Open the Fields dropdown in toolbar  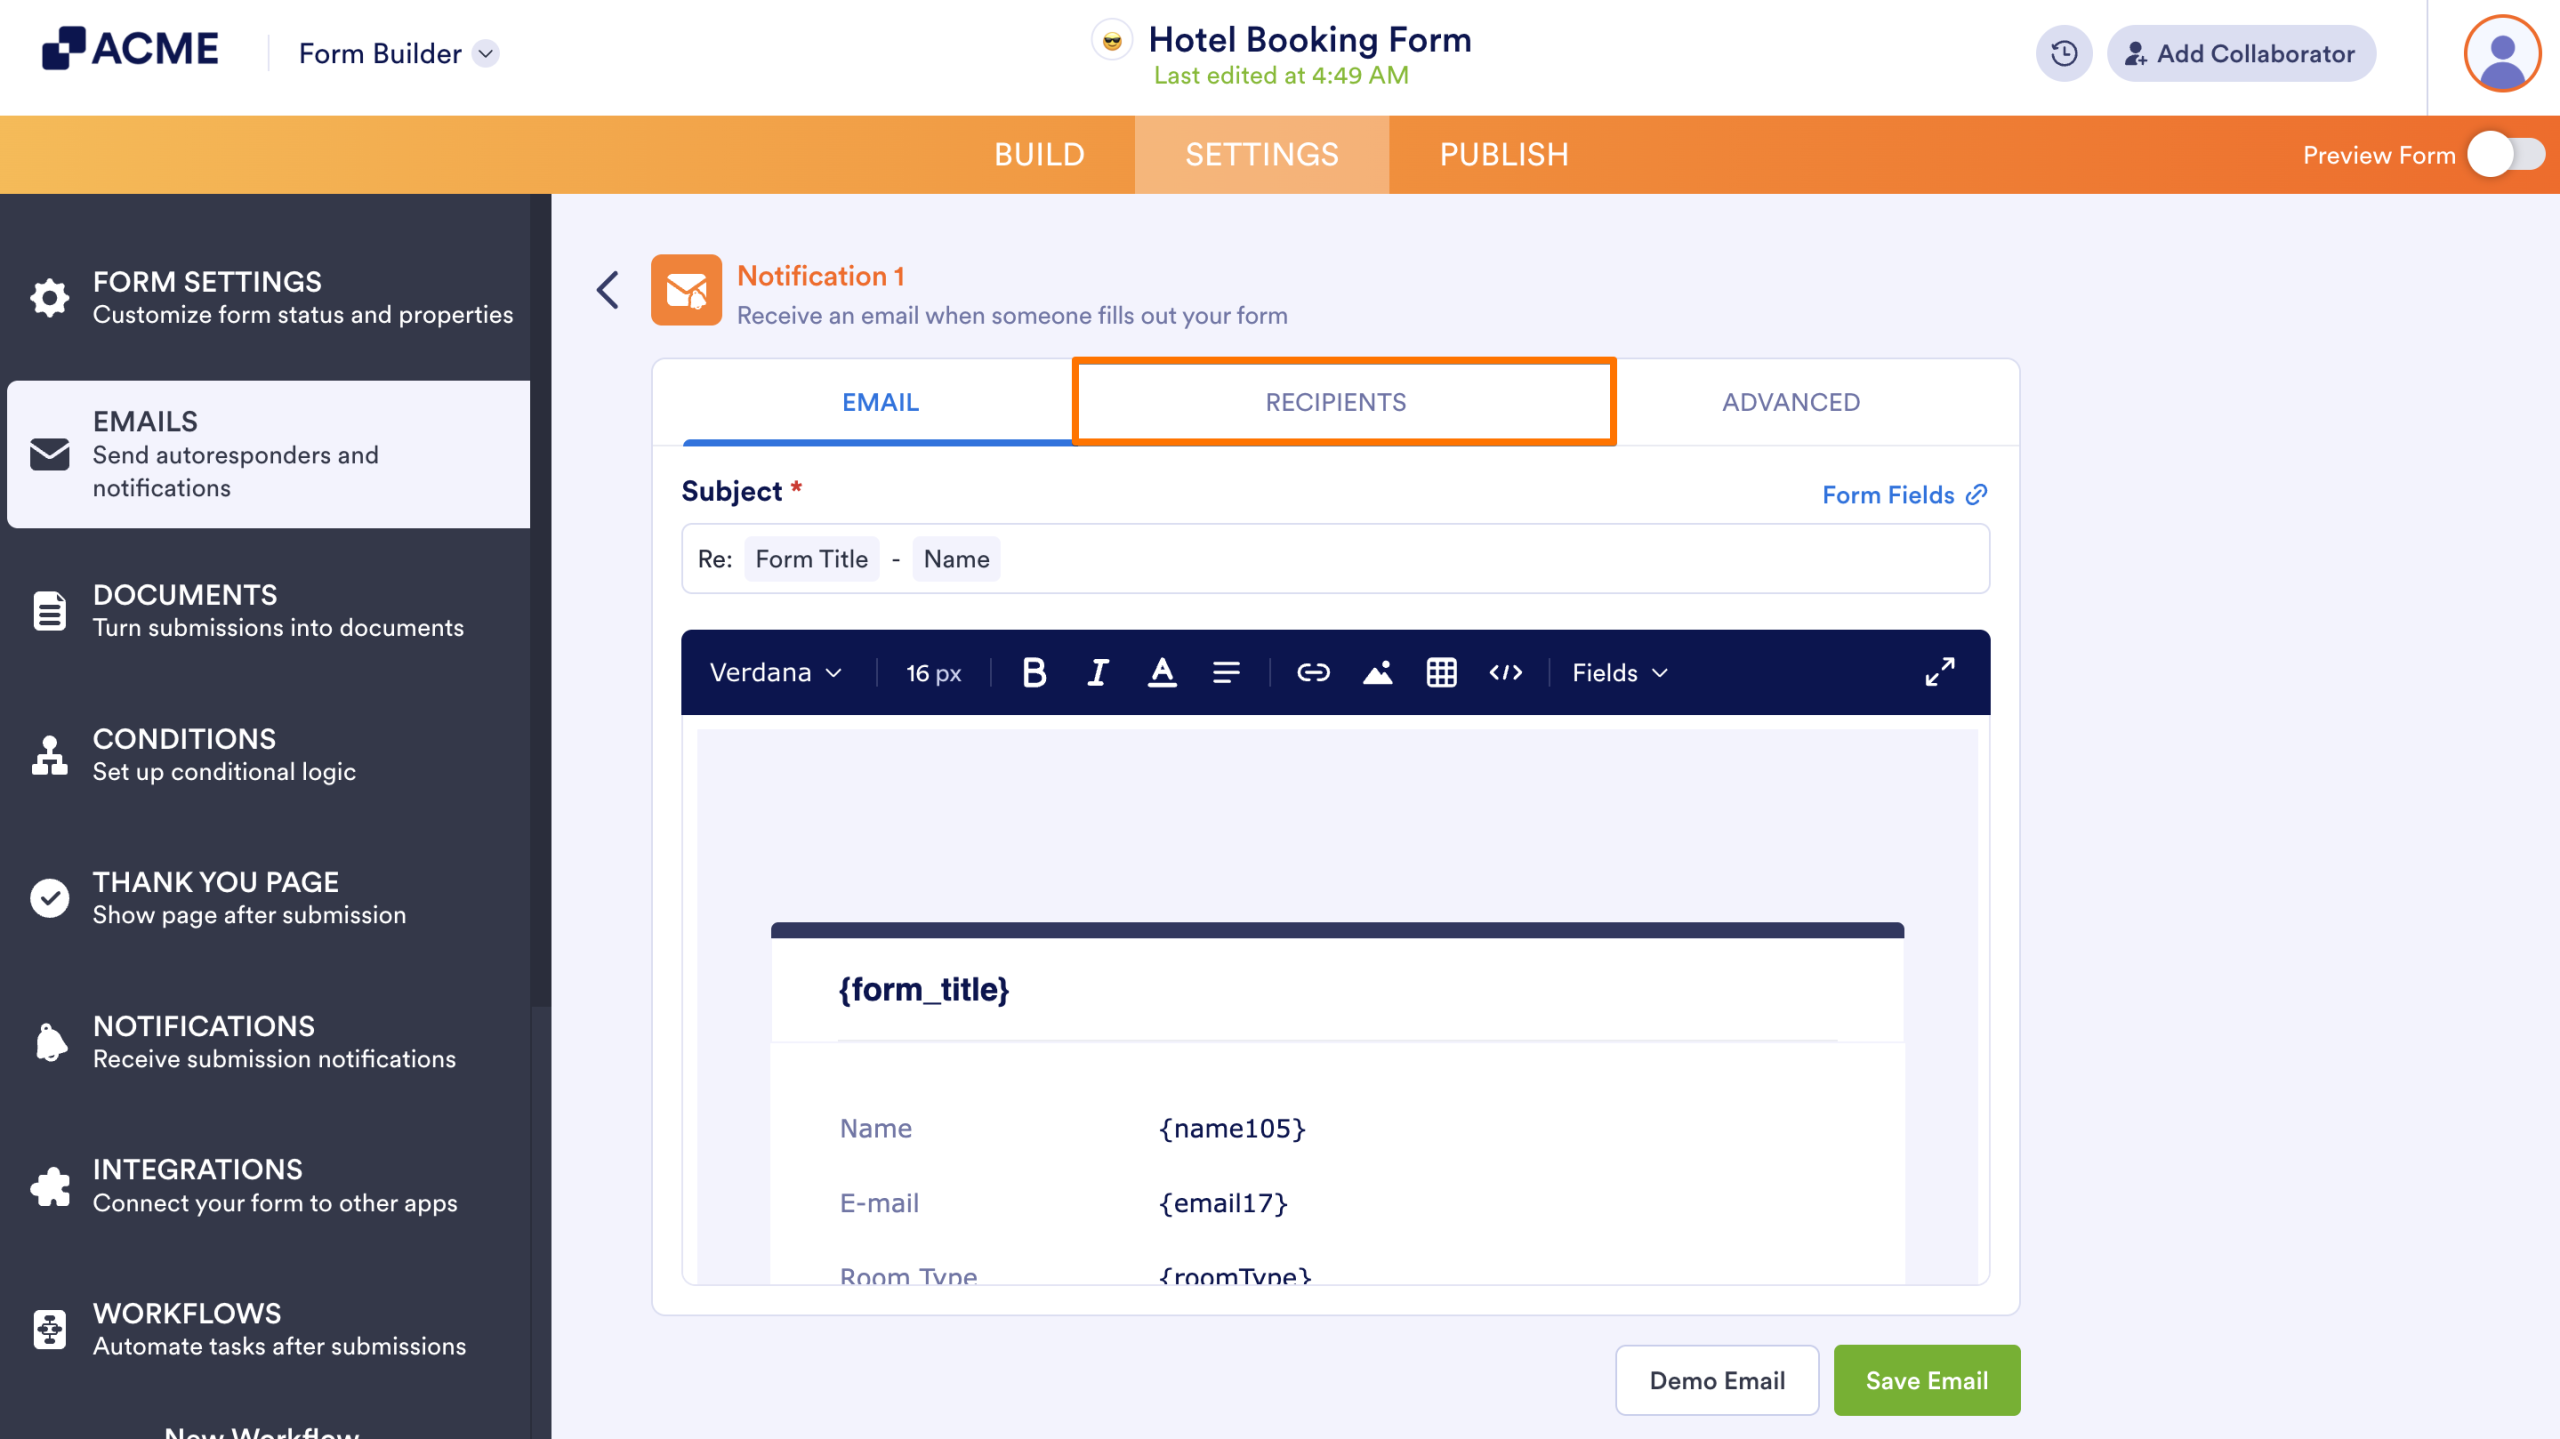1620,672
